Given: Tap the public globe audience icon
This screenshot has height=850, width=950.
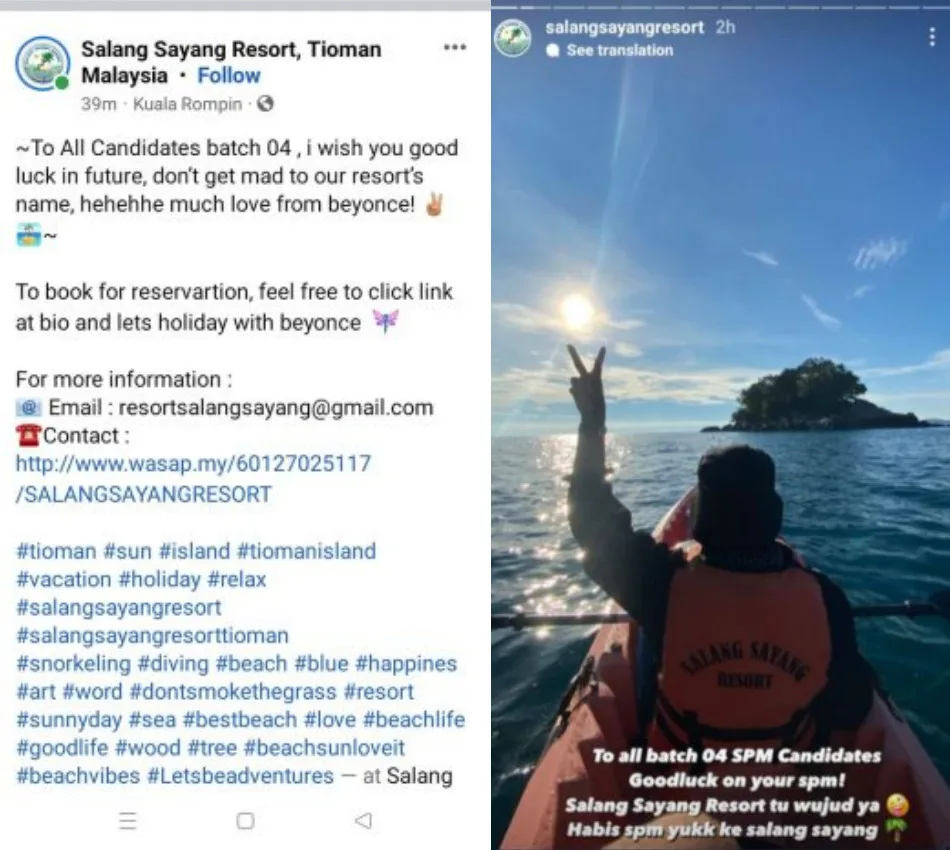Looking at the screenshot, I should [265, 104].
